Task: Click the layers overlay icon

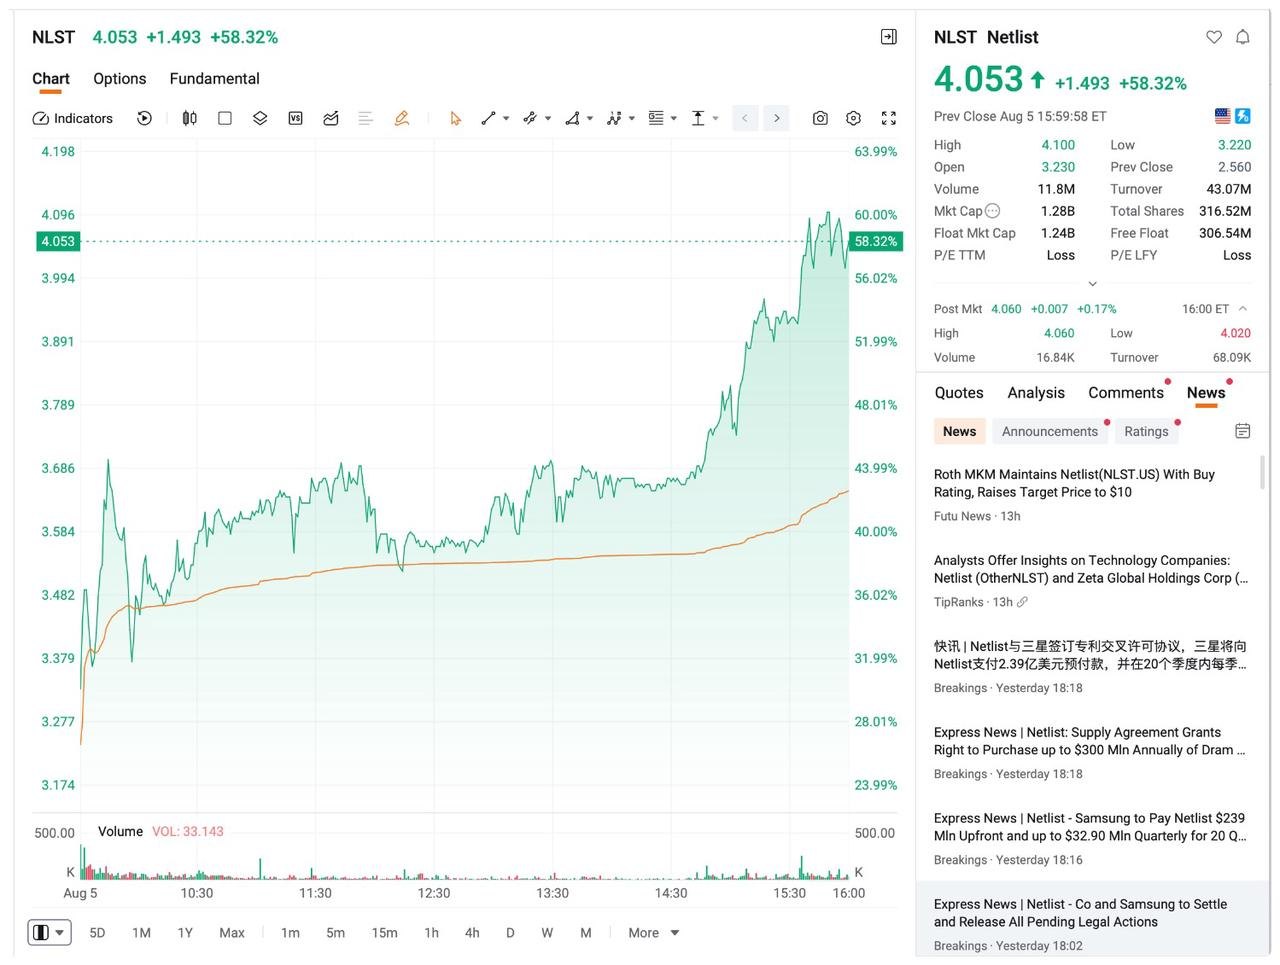Action: click(260, 118)
